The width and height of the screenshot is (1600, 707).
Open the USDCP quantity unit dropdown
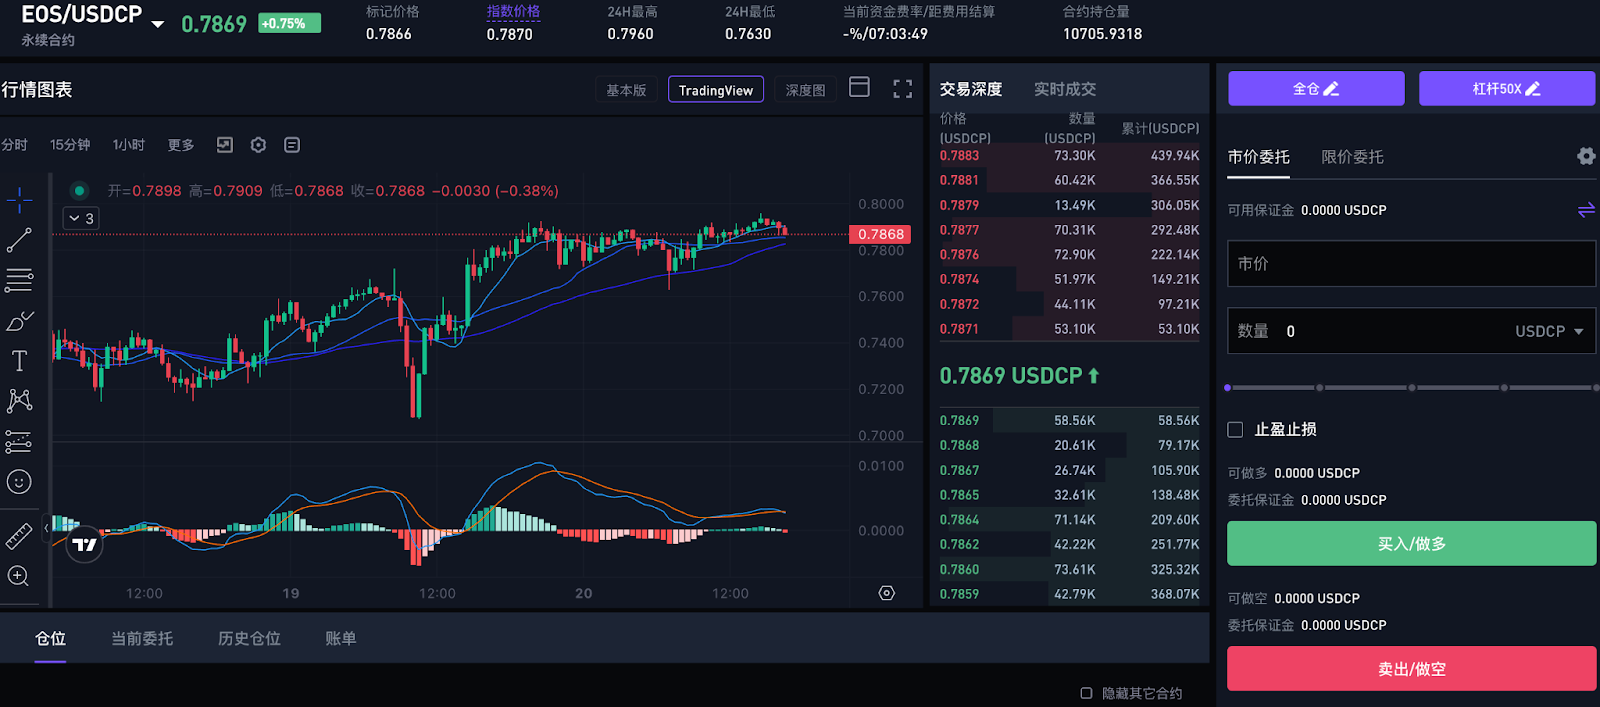click(x=1549, y=331)
